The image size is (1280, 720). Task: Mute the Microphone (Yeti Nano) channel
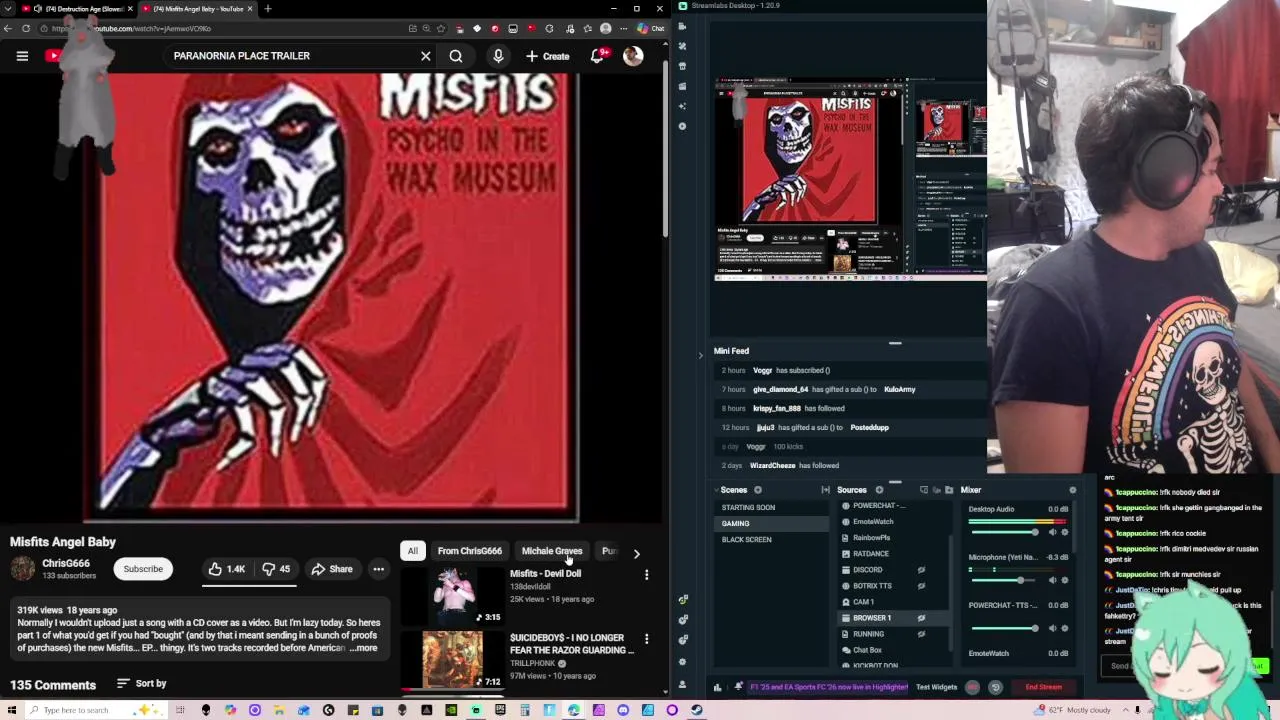point(1051,580)
